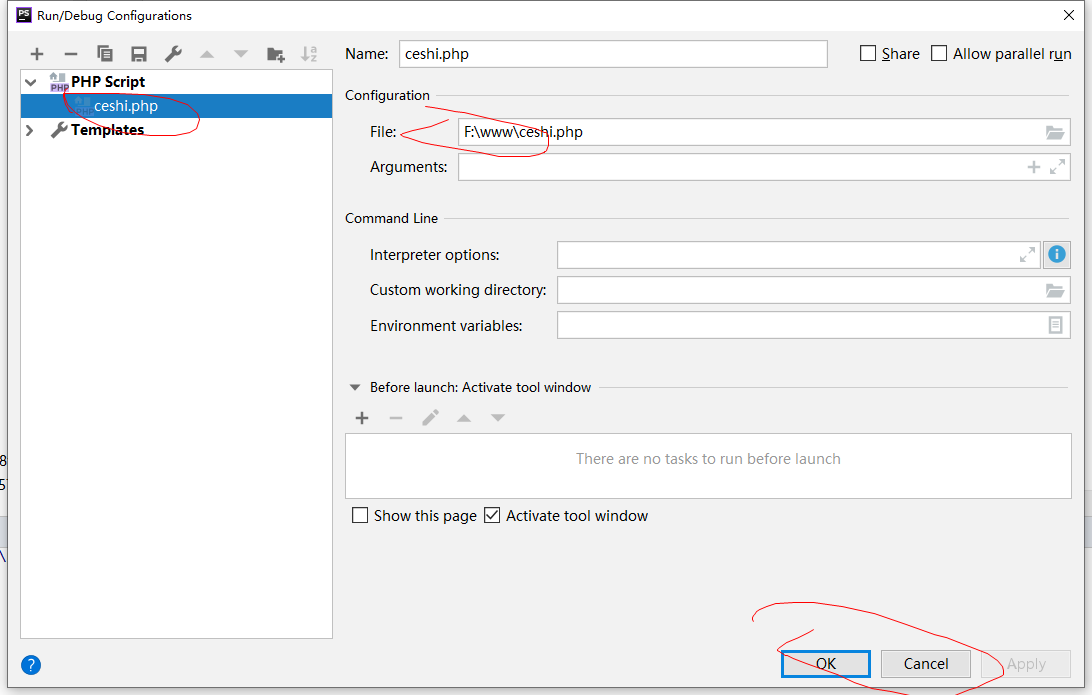Sort configurations alphabetically
Screen dimensions: 1092x695
pos(309,54)
